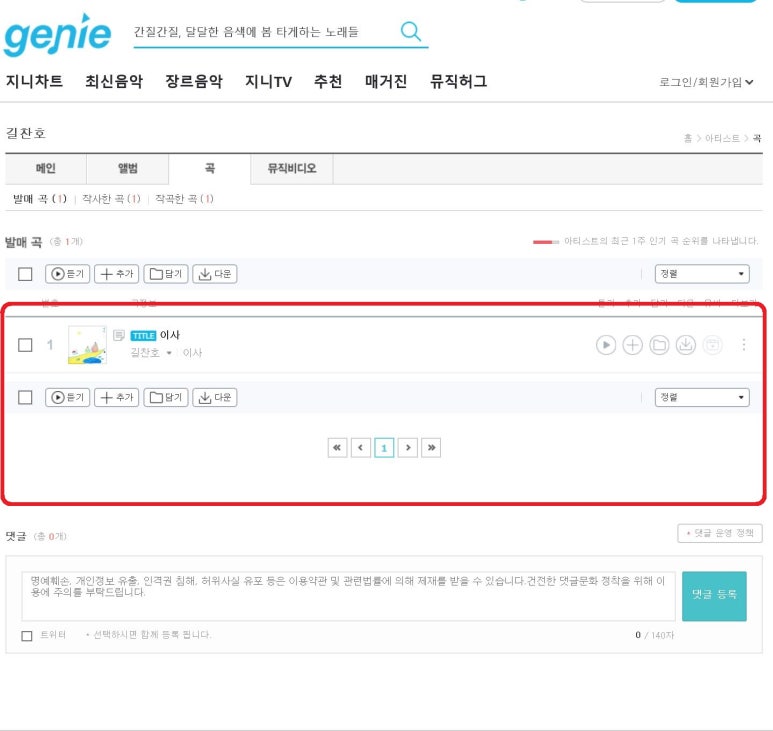The height and width of the screenshot is (731, 773).
Task: Go to the first page with the double-left arrow
Action: pyautogui.click(x=337, y=448)
